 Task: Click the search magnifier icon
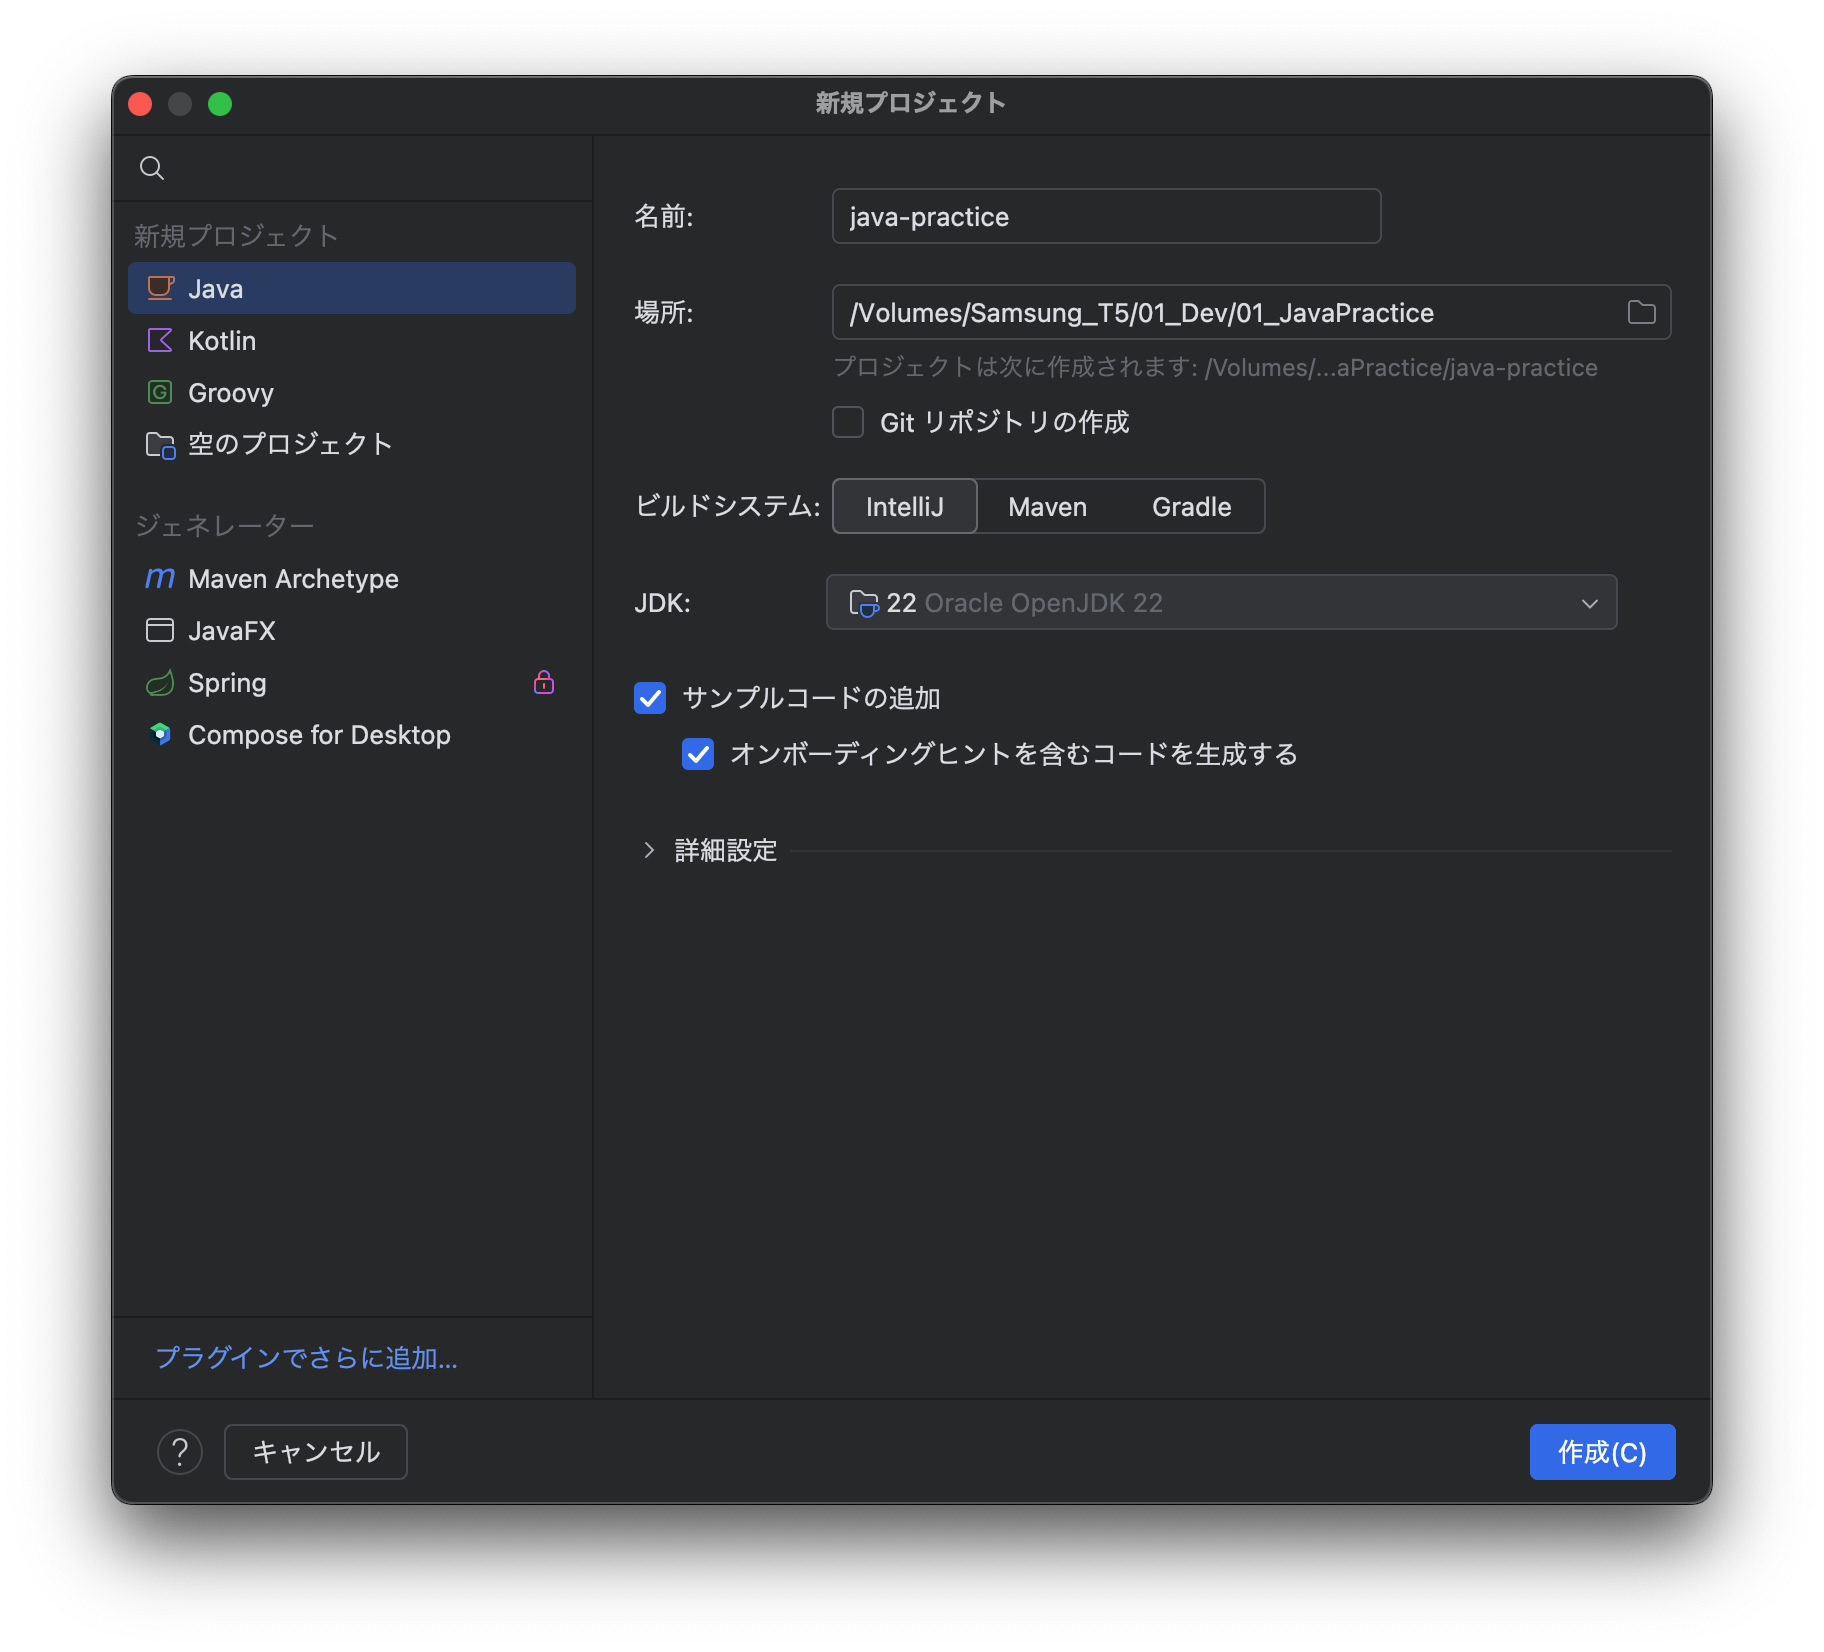pyautogui.click(x=152, y=167)
